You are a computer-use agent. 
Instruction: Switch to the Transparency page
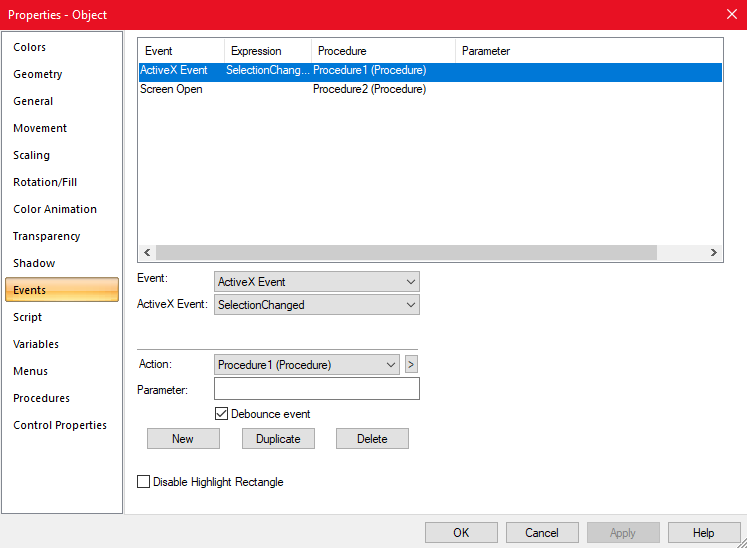[x=46, y=236]
